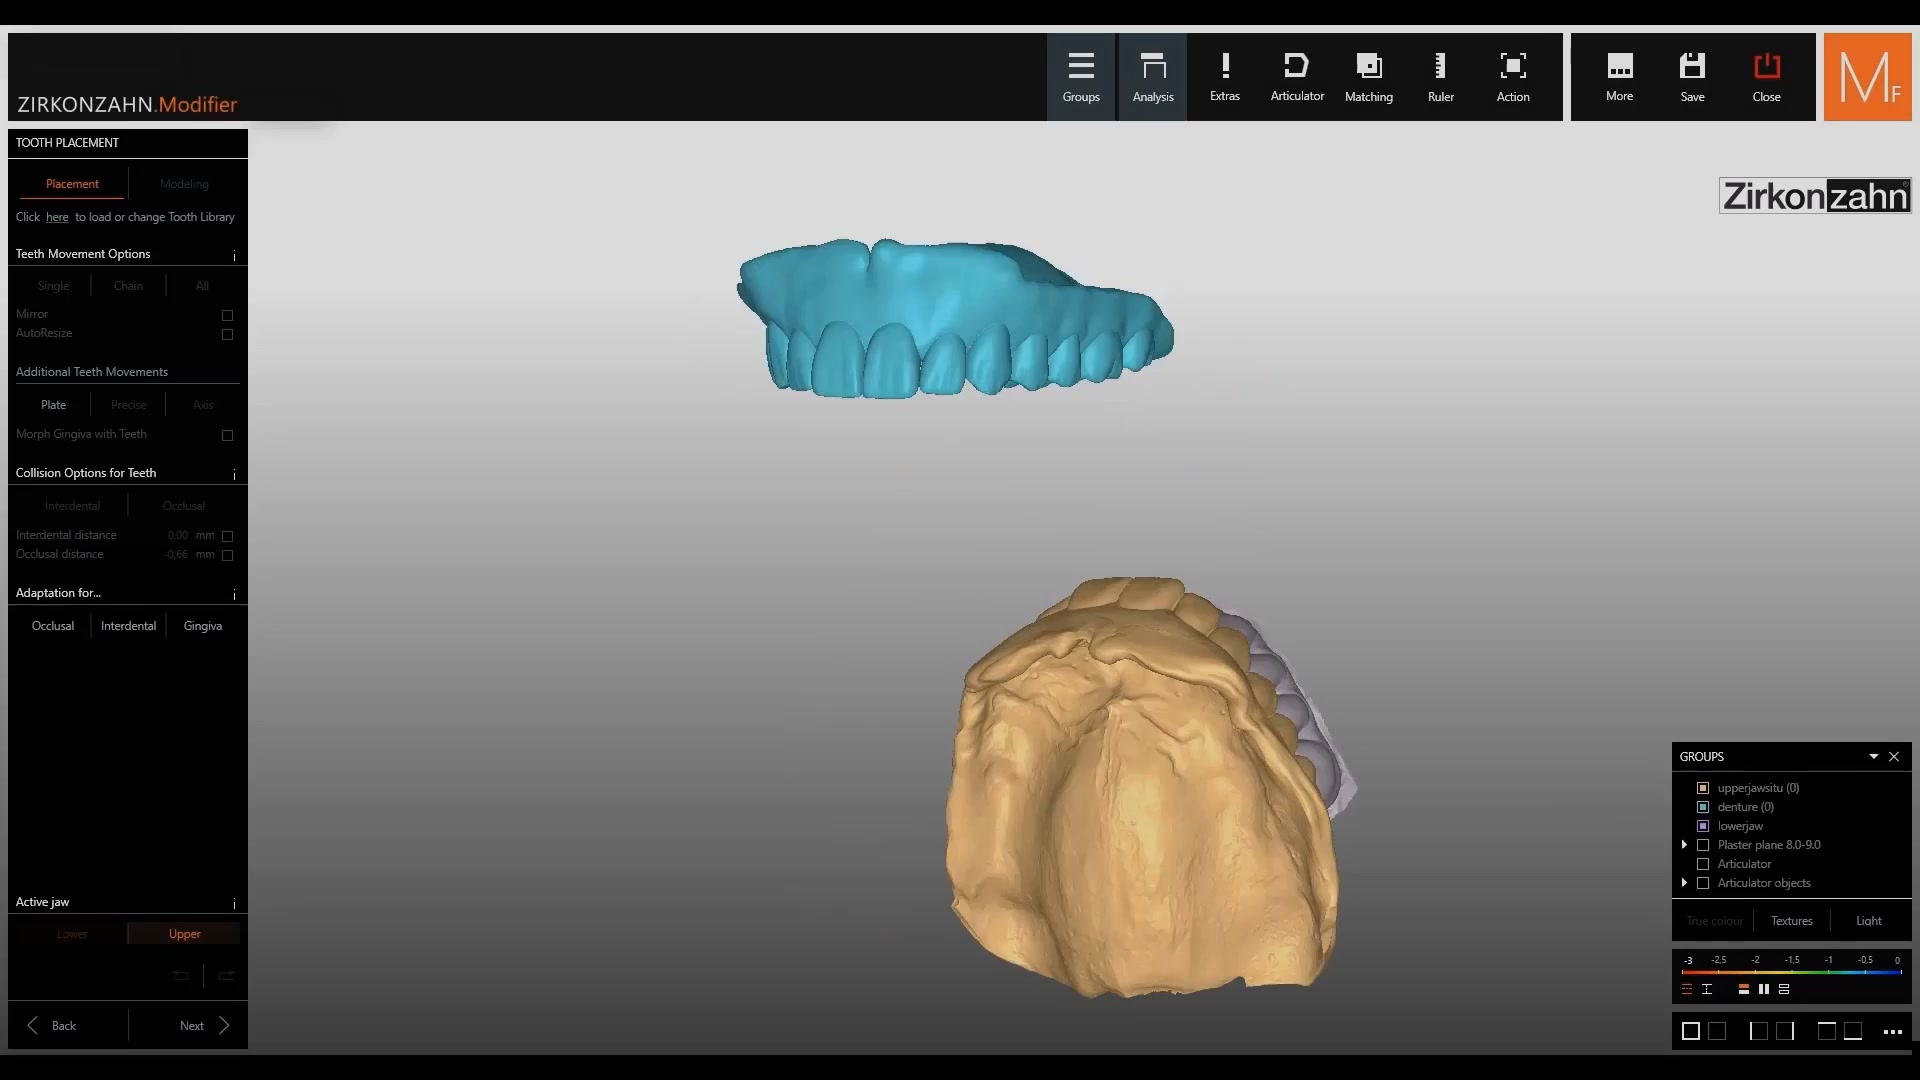Click the Back button
The width and height of the screenshot is (1920, 1080).
(x=51, y=1025)
